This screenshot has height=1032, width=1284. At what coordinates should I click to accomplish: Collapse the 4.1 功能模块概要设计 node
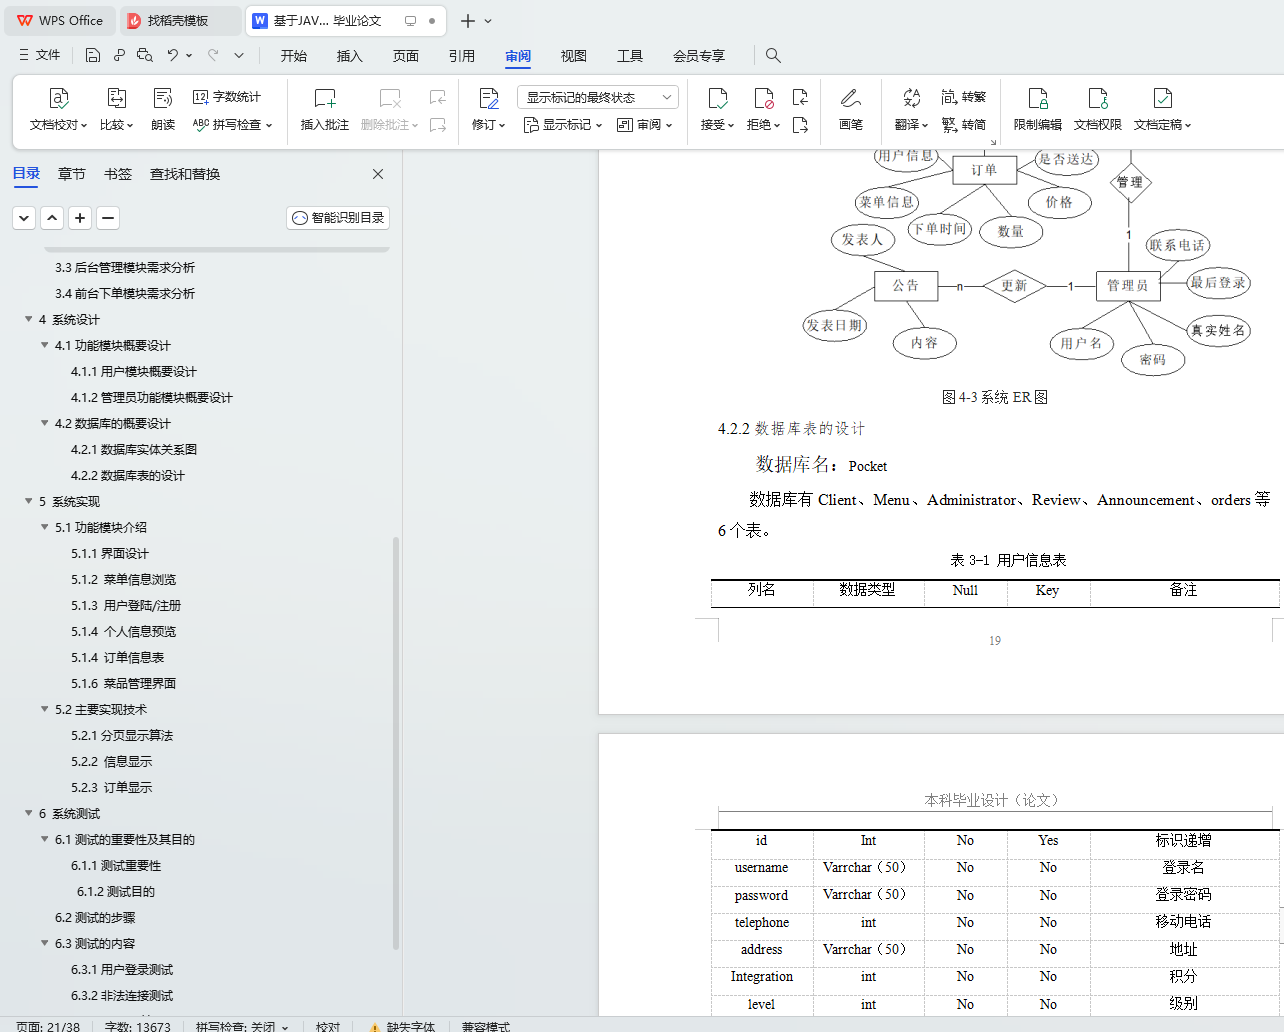coord(45,345)
